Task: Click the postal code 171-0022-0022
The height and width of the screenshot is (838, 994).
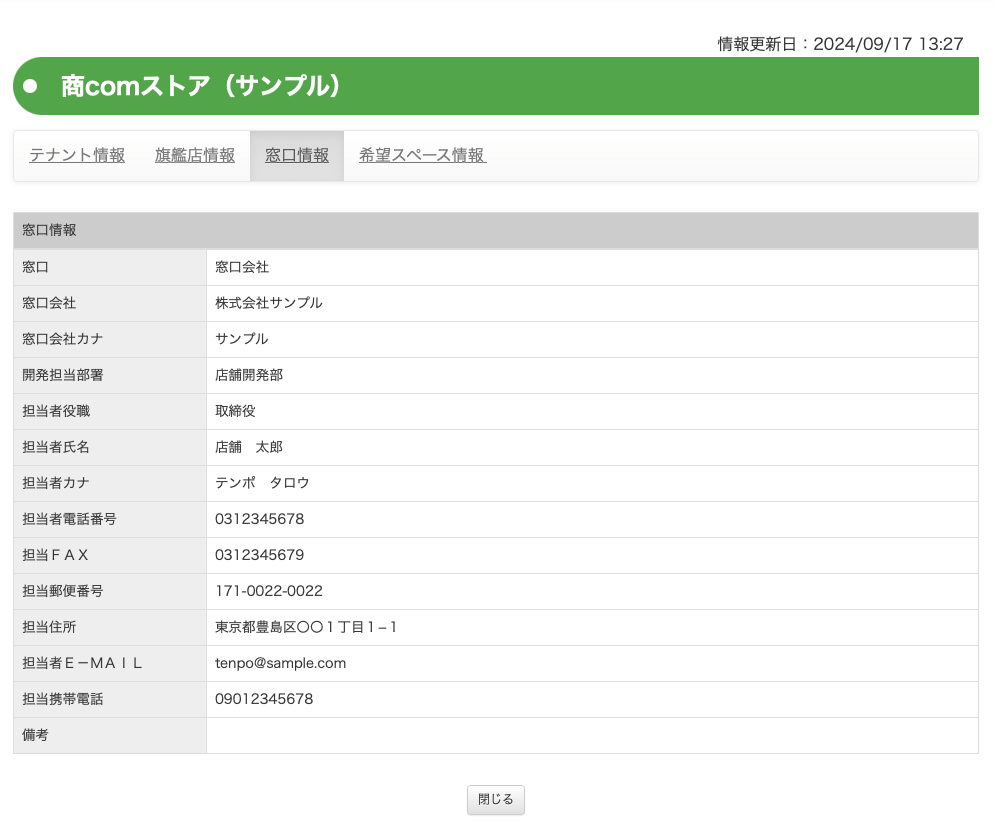Action: coord(269,591)
